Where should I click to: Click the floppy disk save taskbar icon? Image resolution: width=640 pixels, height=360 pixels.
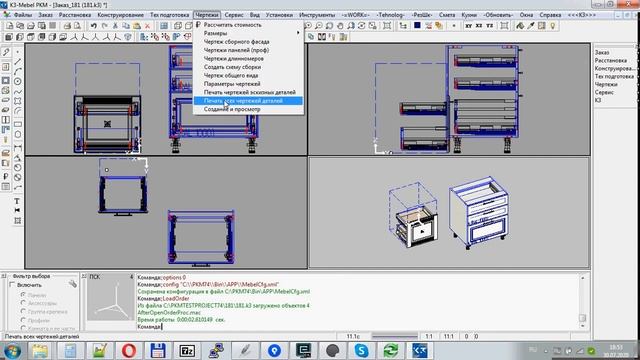coord(158,351)
